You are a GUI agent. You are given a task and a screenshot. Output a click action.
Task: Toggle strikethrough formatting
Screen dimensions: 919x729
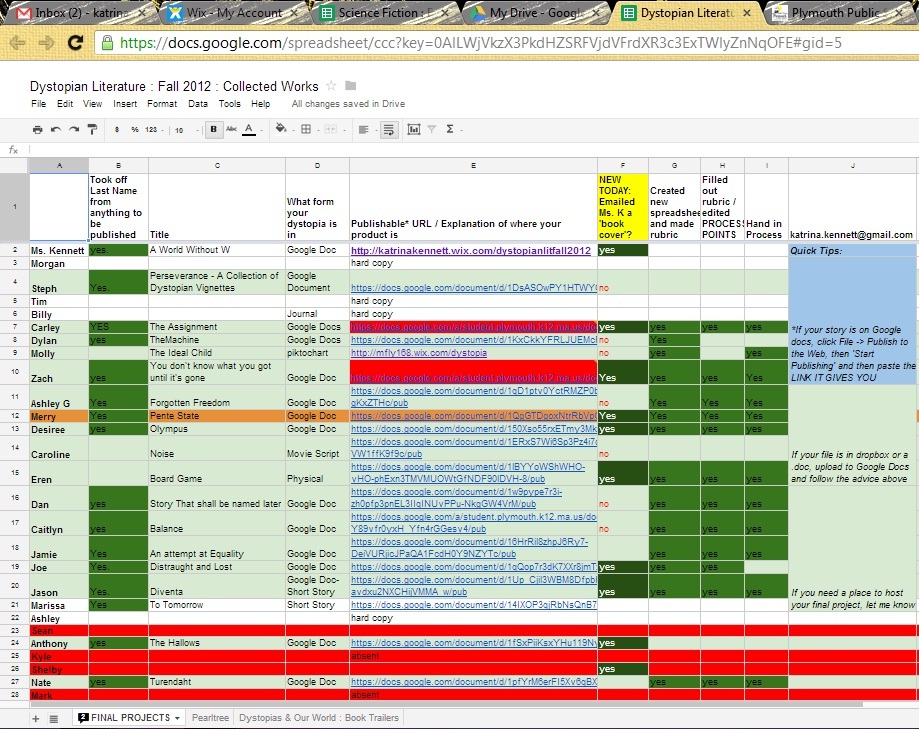coord(231,129)
